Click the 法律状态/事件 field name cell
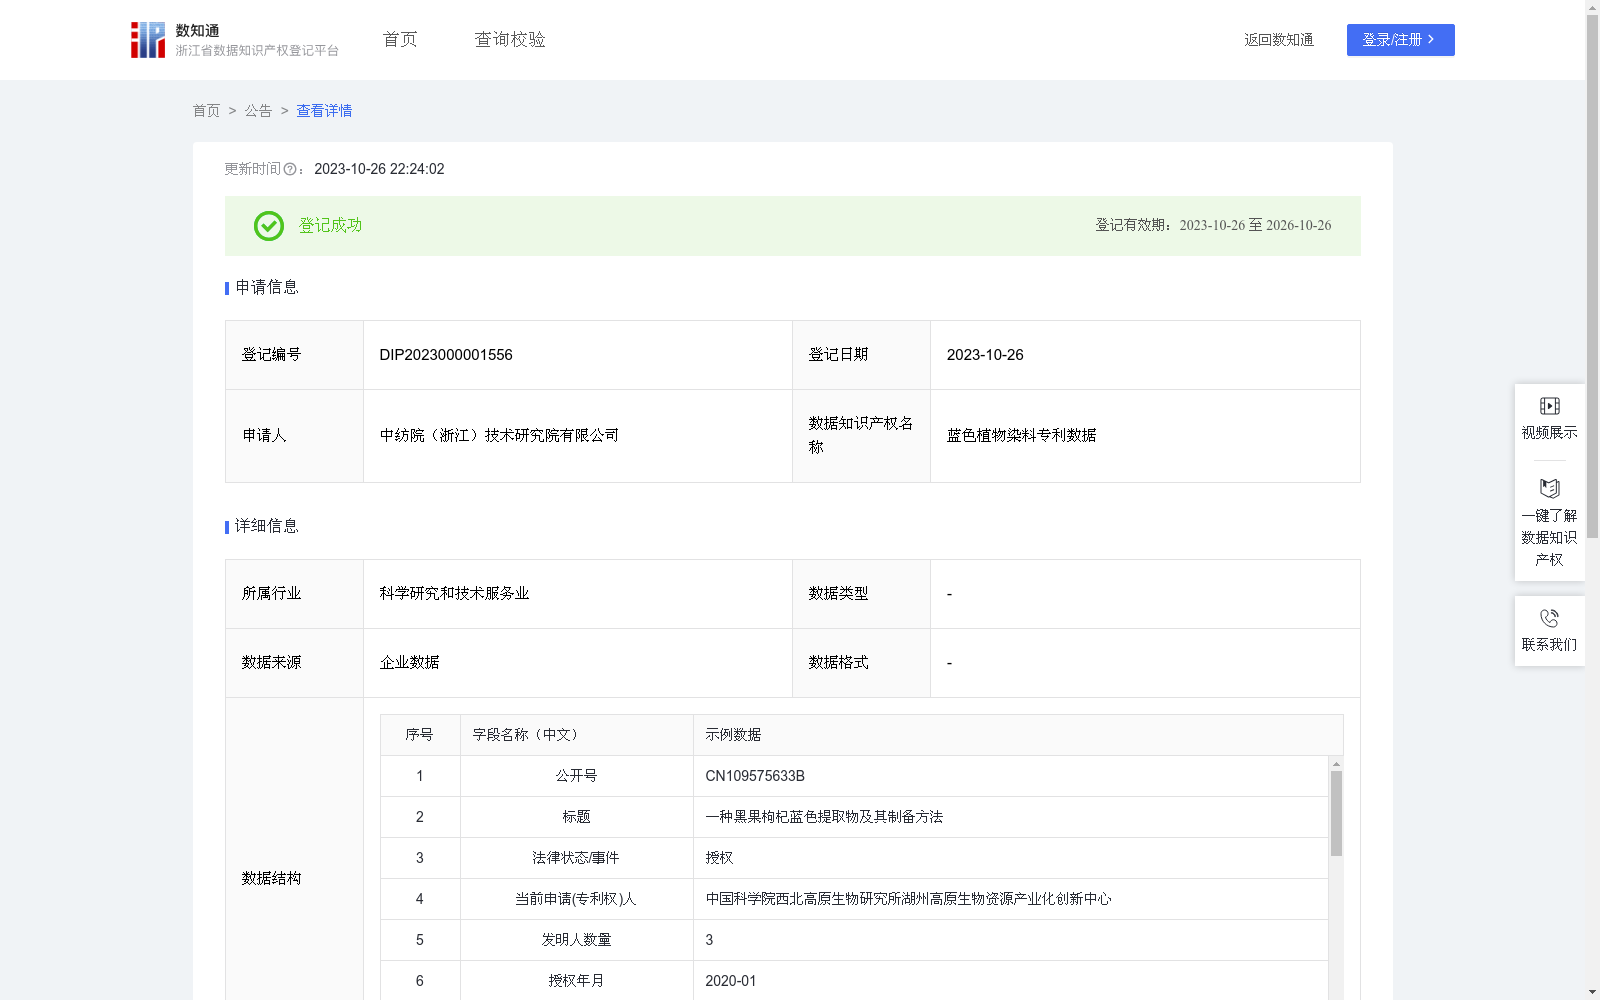1600x1000 pixels. (577, 858)
